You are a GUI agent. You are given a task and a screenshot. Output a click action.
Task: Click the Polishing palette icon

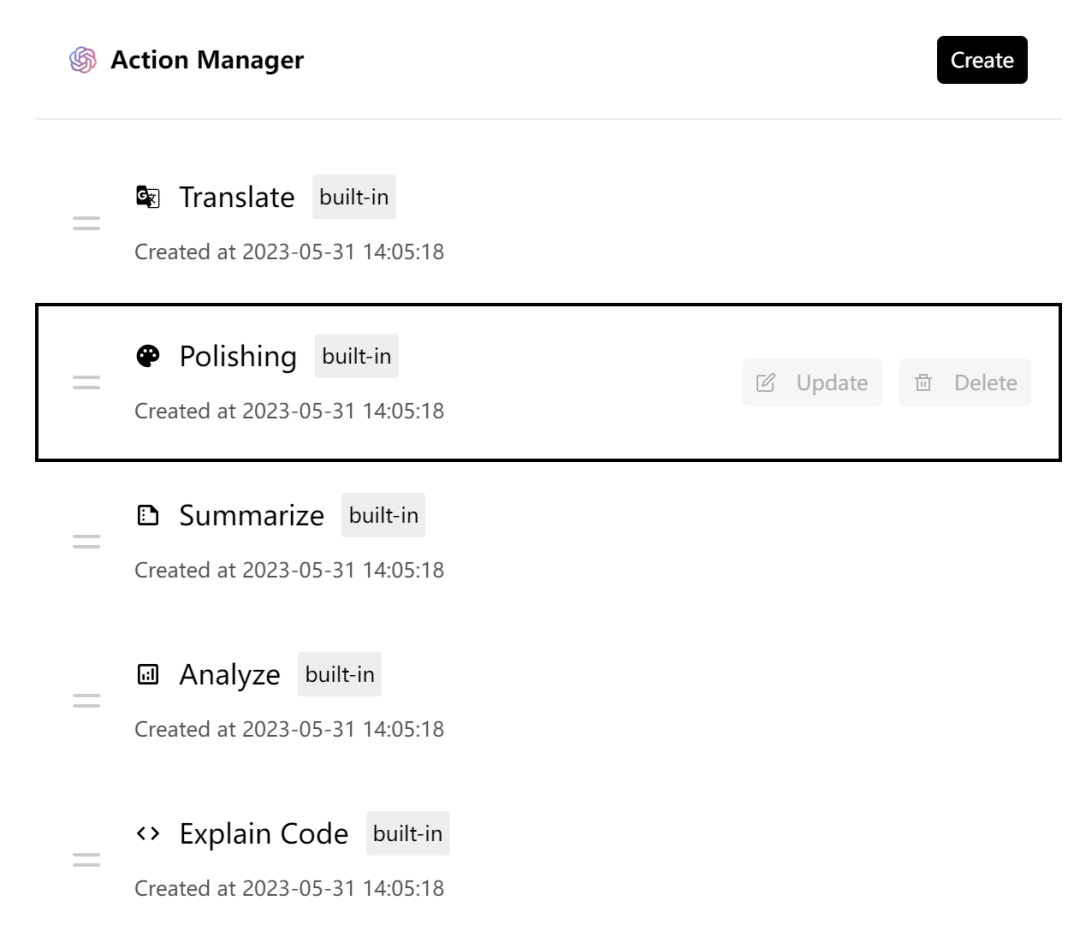(147, 357)
